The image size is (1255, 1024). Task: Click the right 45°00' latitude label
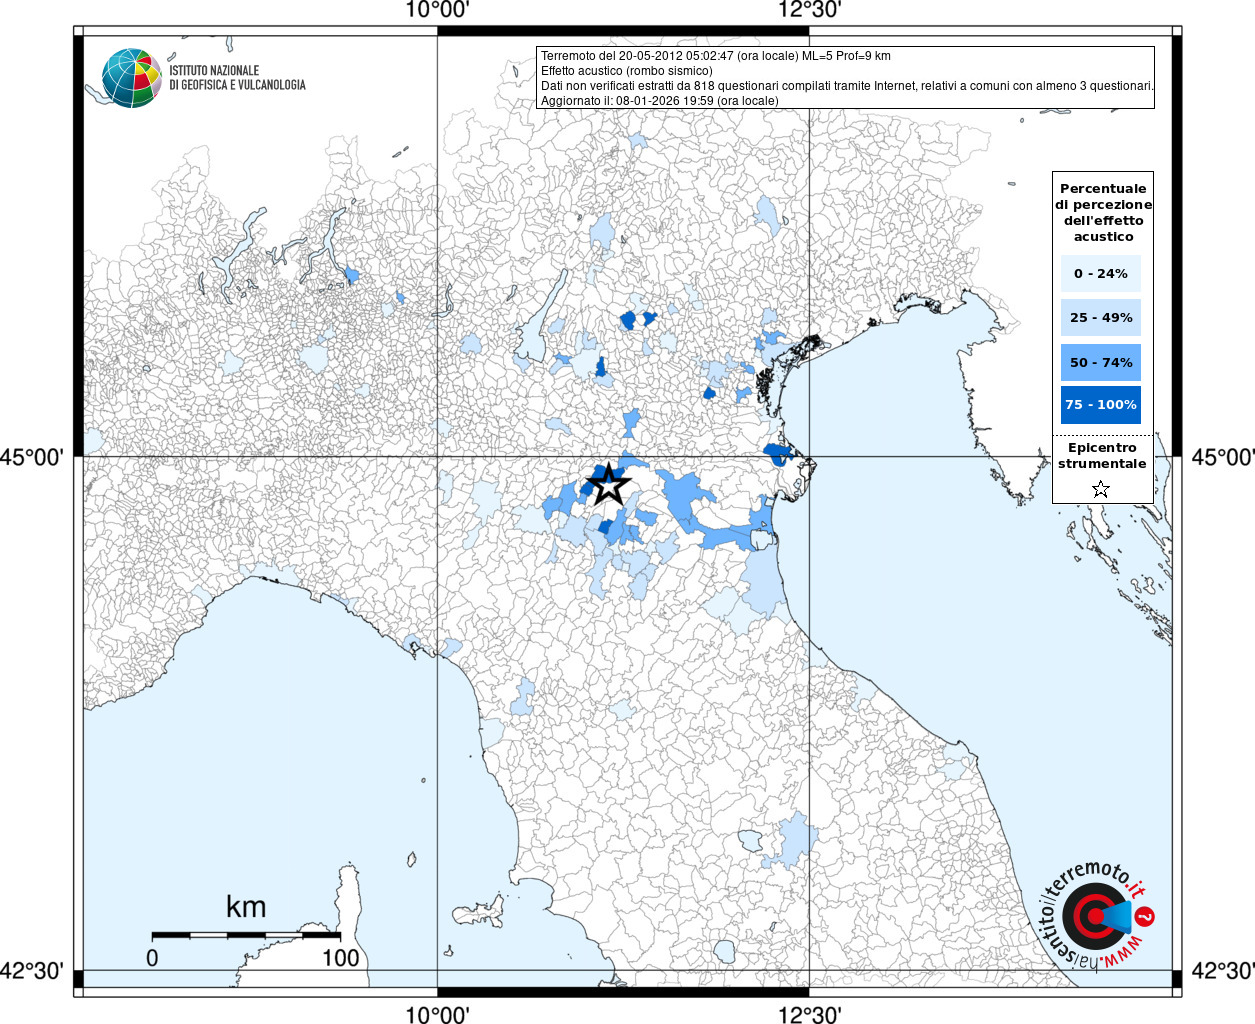click(1223, 457)
